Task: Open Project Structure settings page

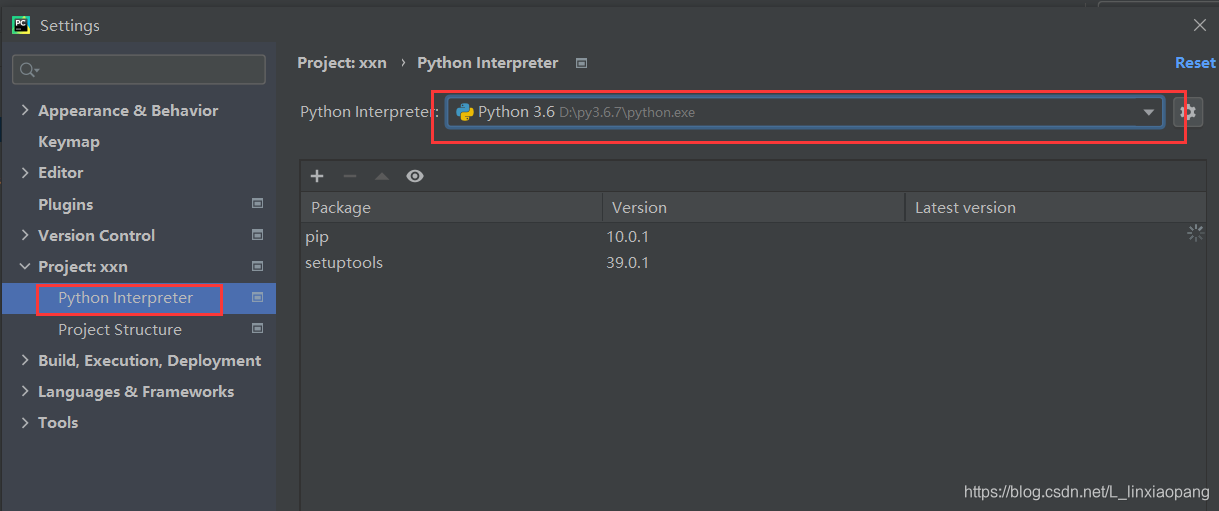Action: coord(120,329)
